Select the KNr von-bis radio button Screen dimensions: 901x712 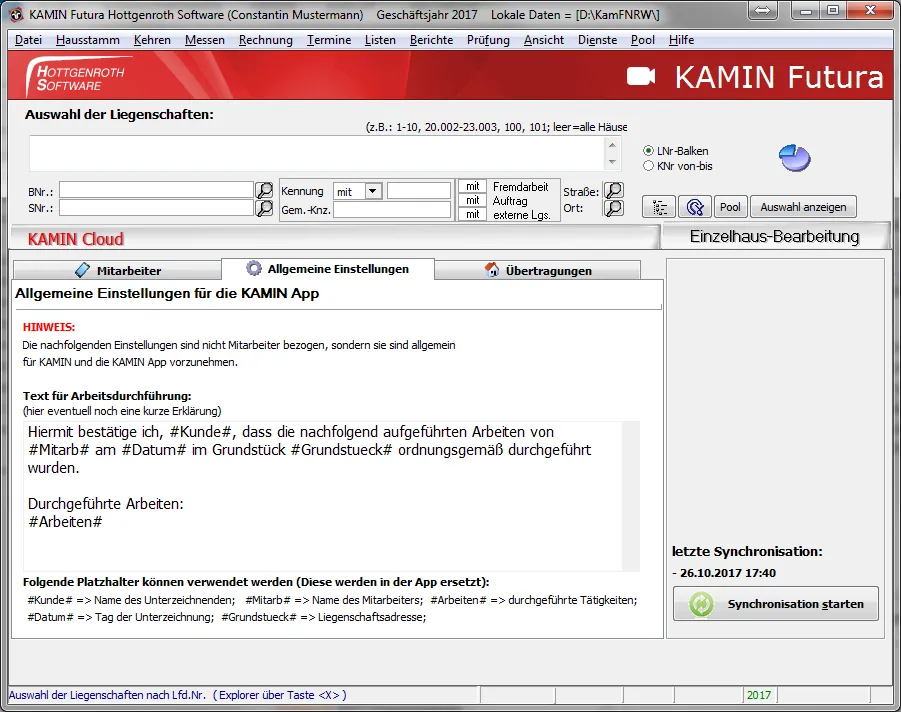649,166
